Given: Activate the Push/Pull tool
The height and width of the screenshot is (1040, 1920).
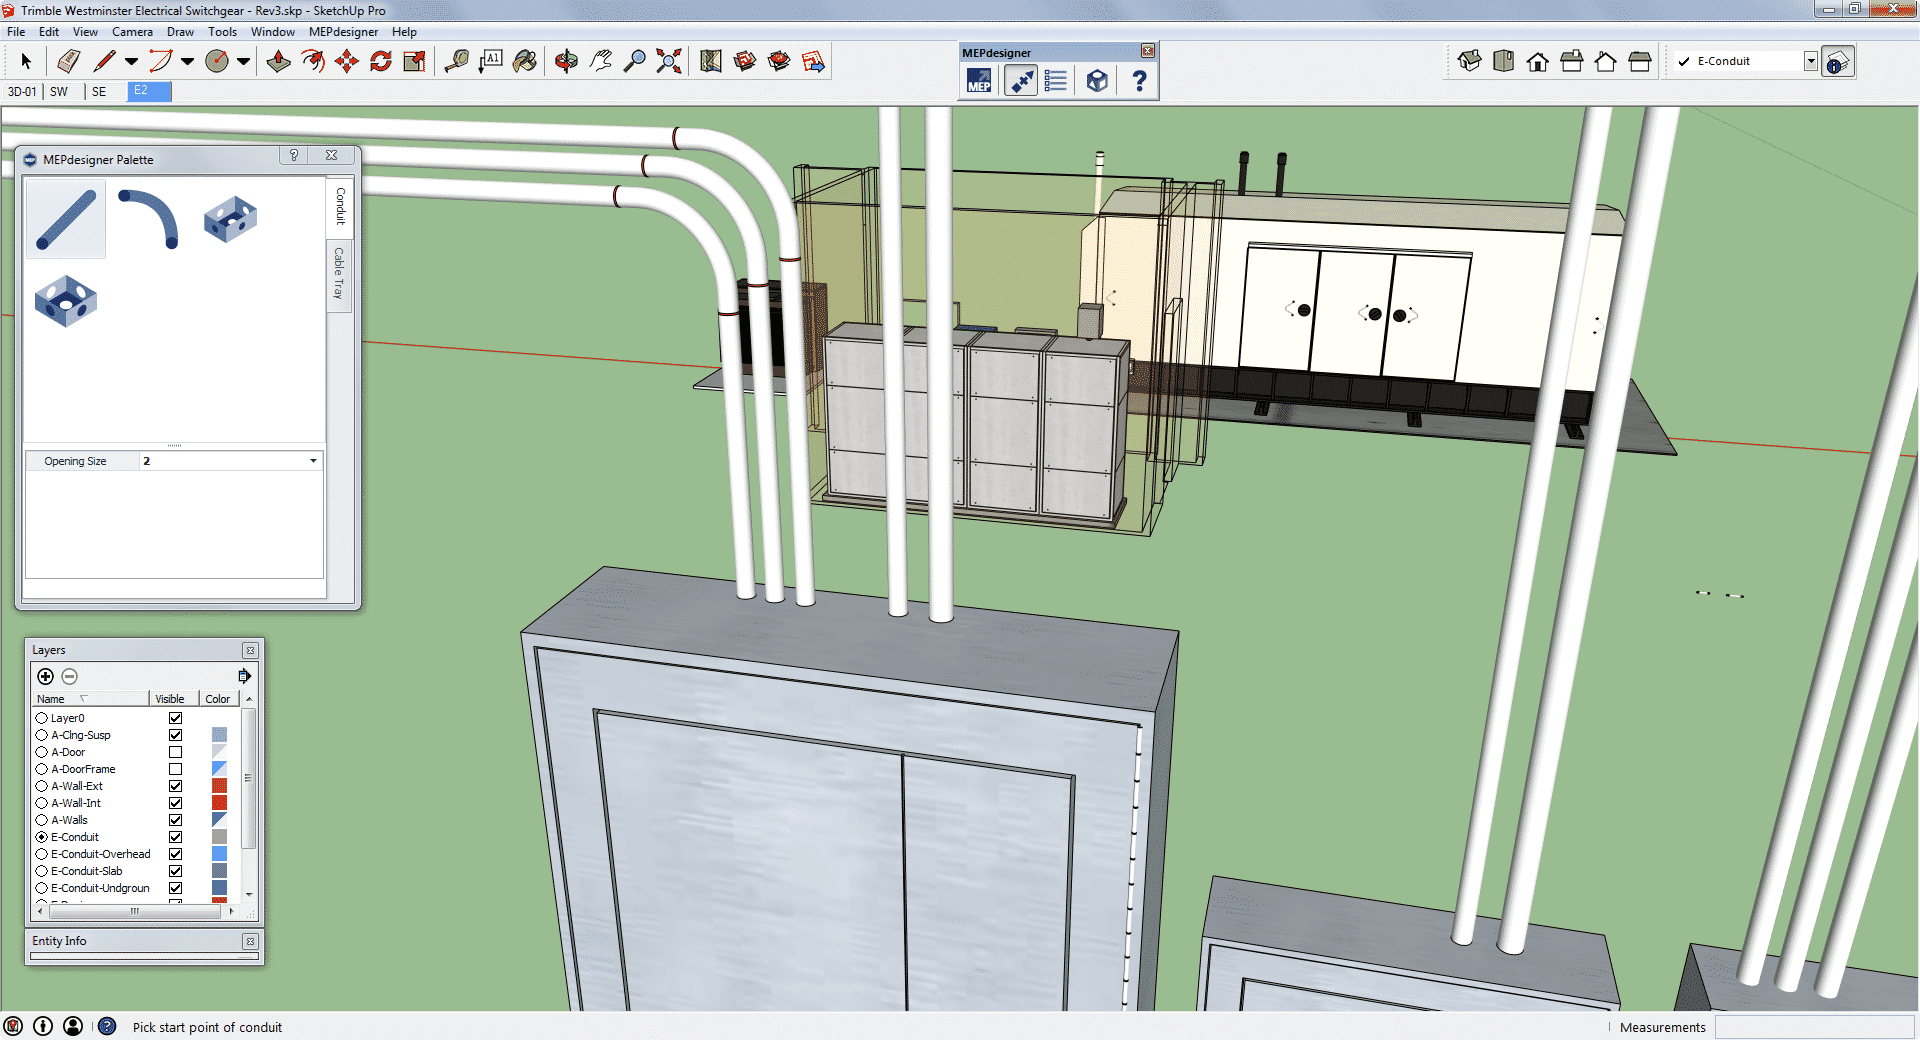Looking at the screenshot, I should click(278, 62).
